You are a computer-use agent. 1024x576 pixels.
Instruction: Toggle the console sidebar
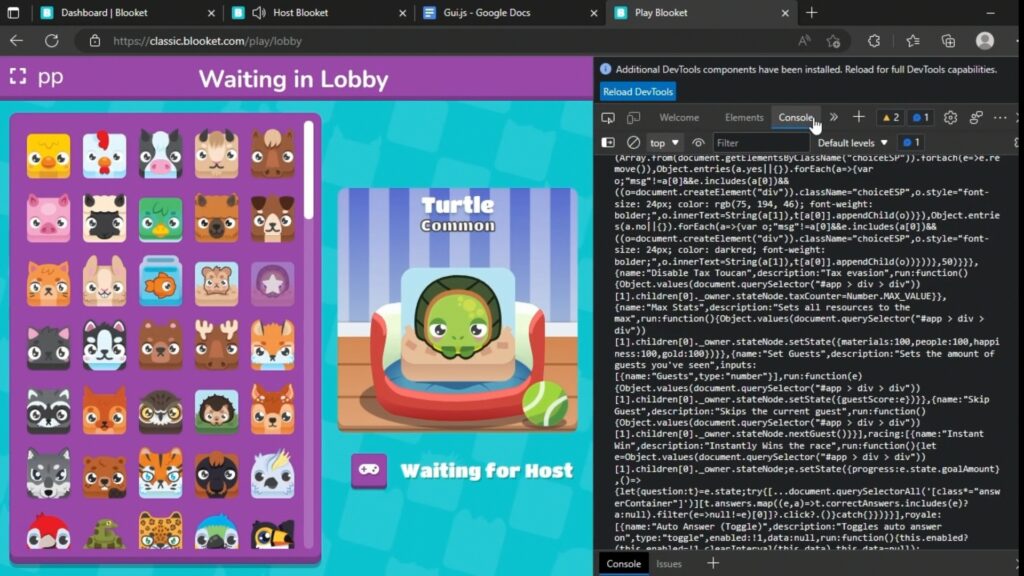608,142
